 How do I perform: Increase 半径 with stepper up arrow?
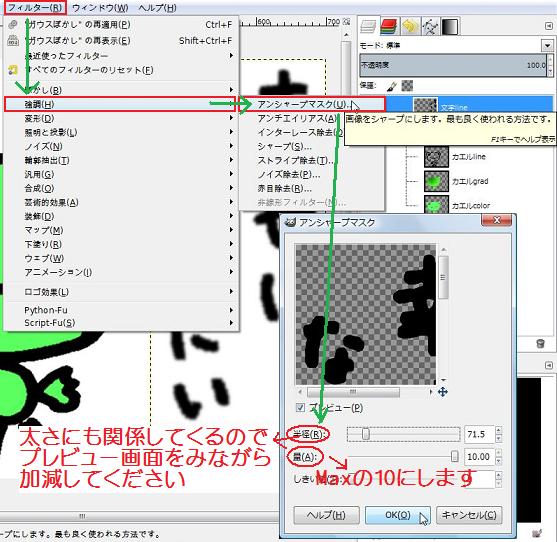498,430
